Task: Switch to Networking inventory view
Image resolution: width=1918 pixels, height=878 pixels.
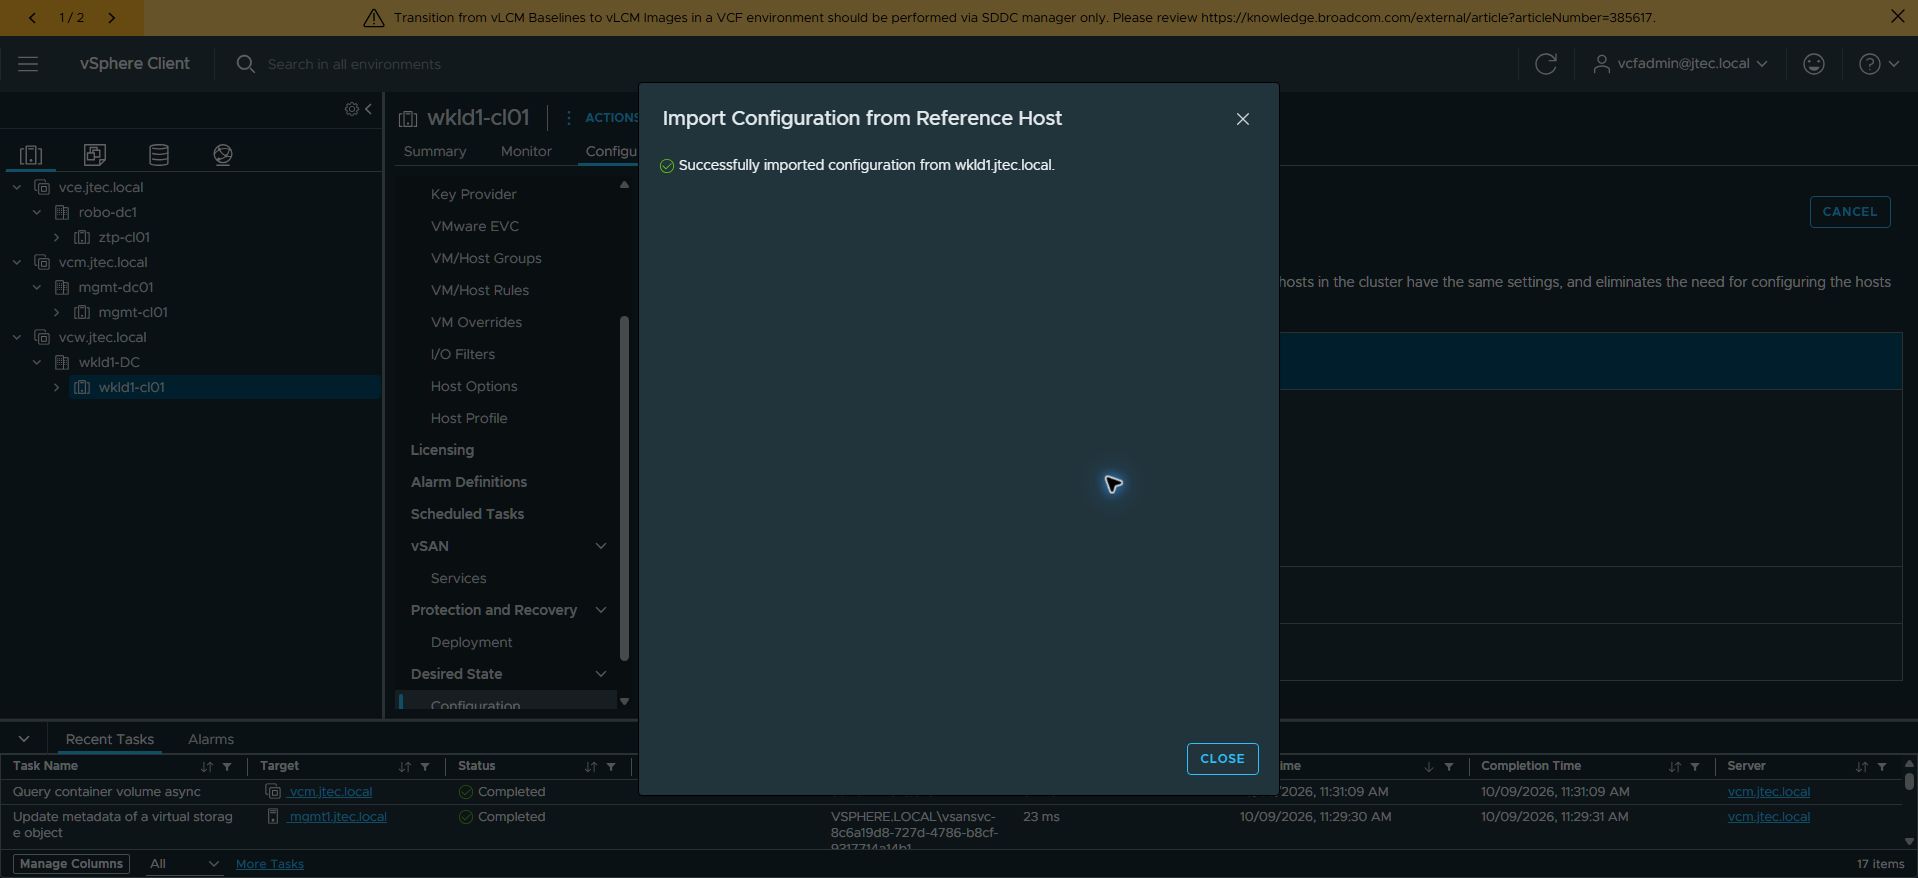Action: click(x=223, y=155)
